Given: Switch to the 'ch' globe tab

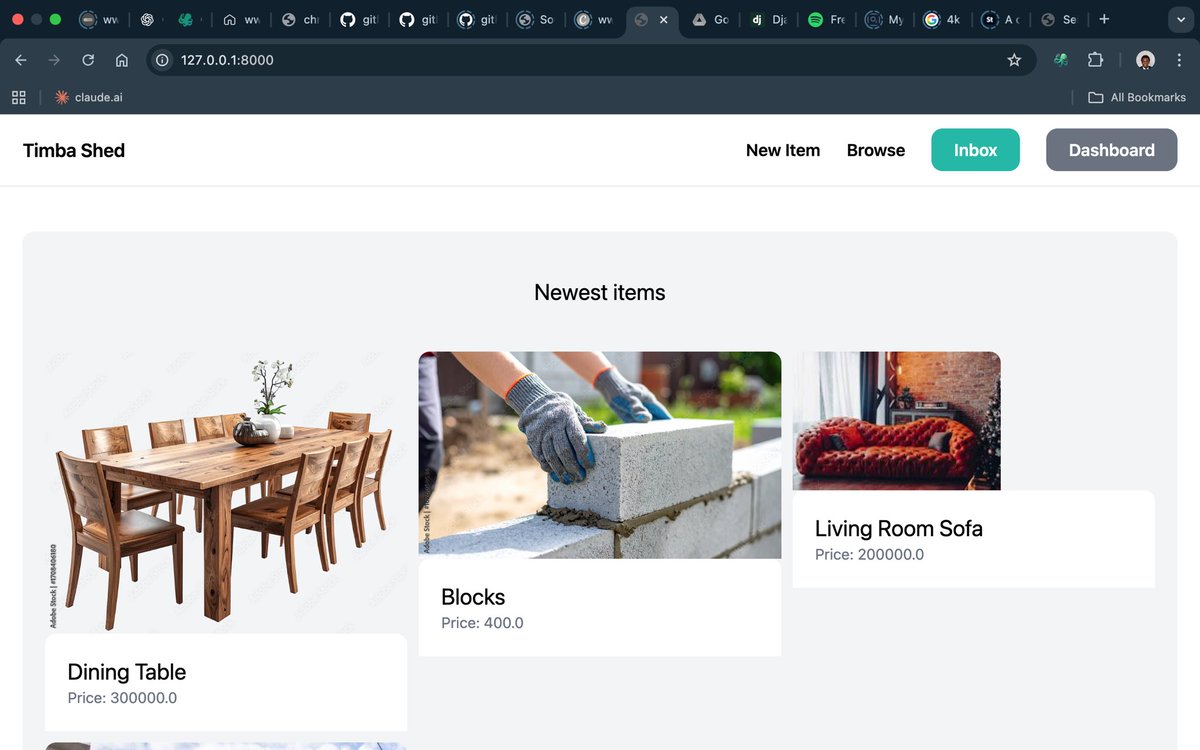Looking at the screenshot, I should [300, 19].
